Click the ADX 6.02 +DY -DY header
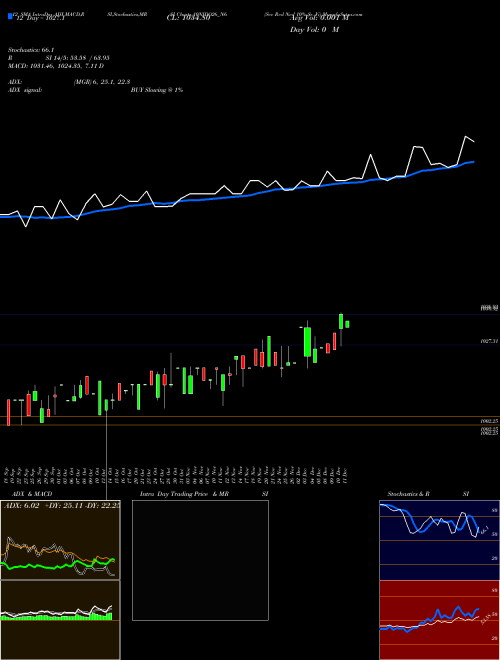Image resolution: width=500 pixels, height=660 pixels. pyautogui.click(x=62, y=506)
